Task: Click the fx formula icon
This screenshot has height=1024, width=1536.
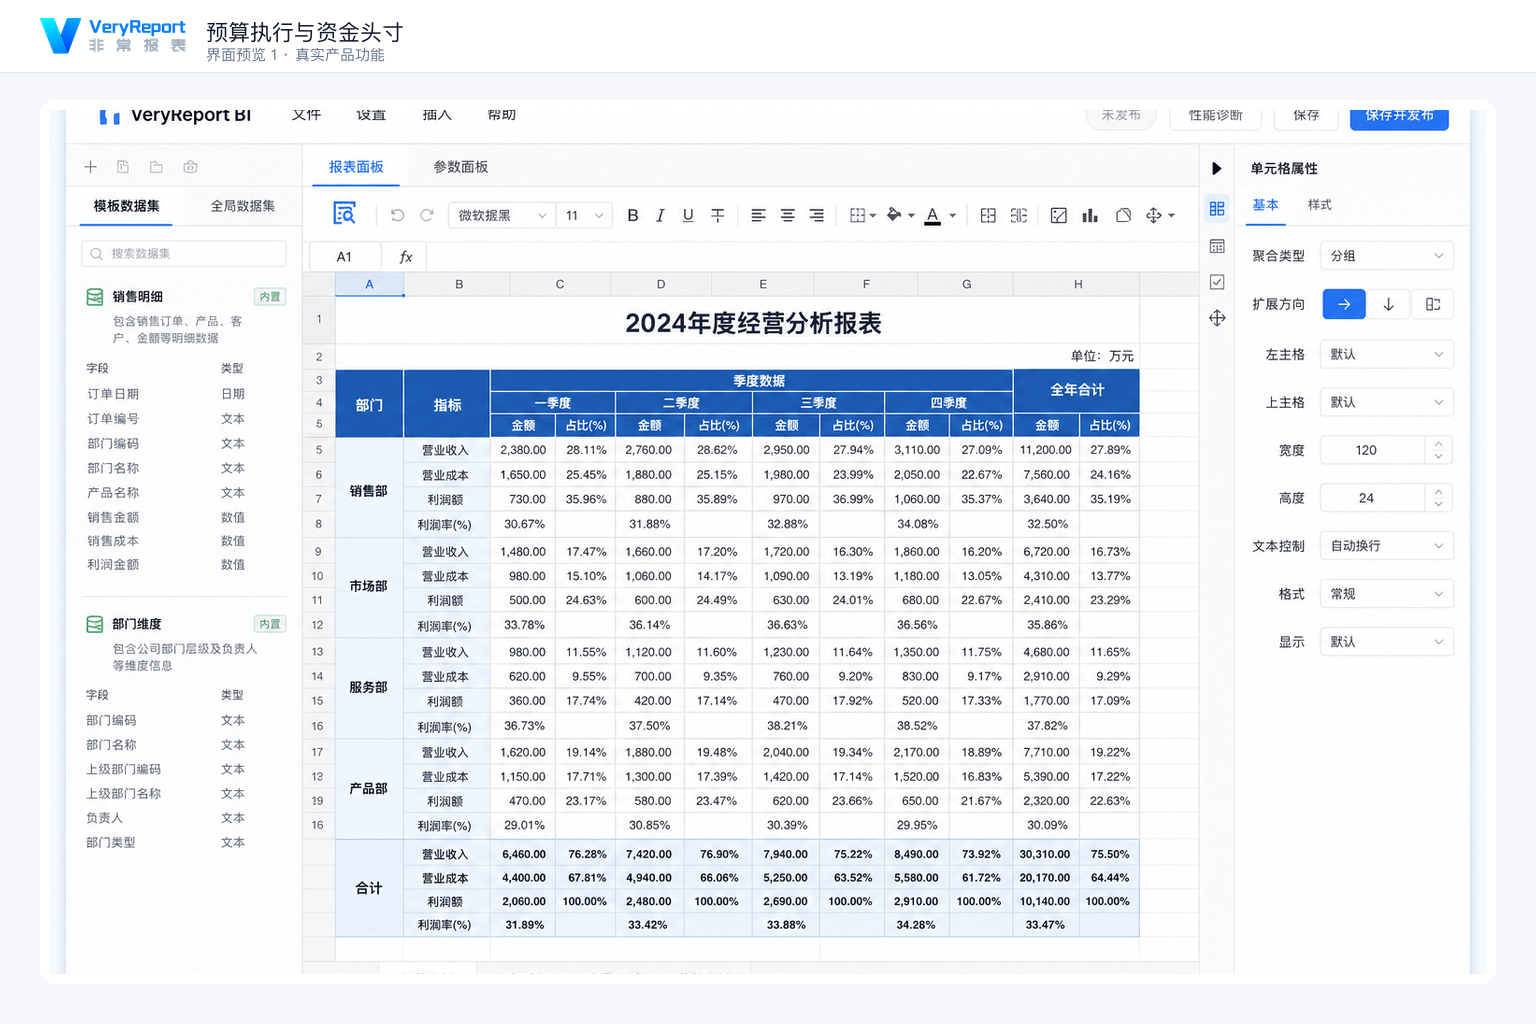Action: coord(406,257)
